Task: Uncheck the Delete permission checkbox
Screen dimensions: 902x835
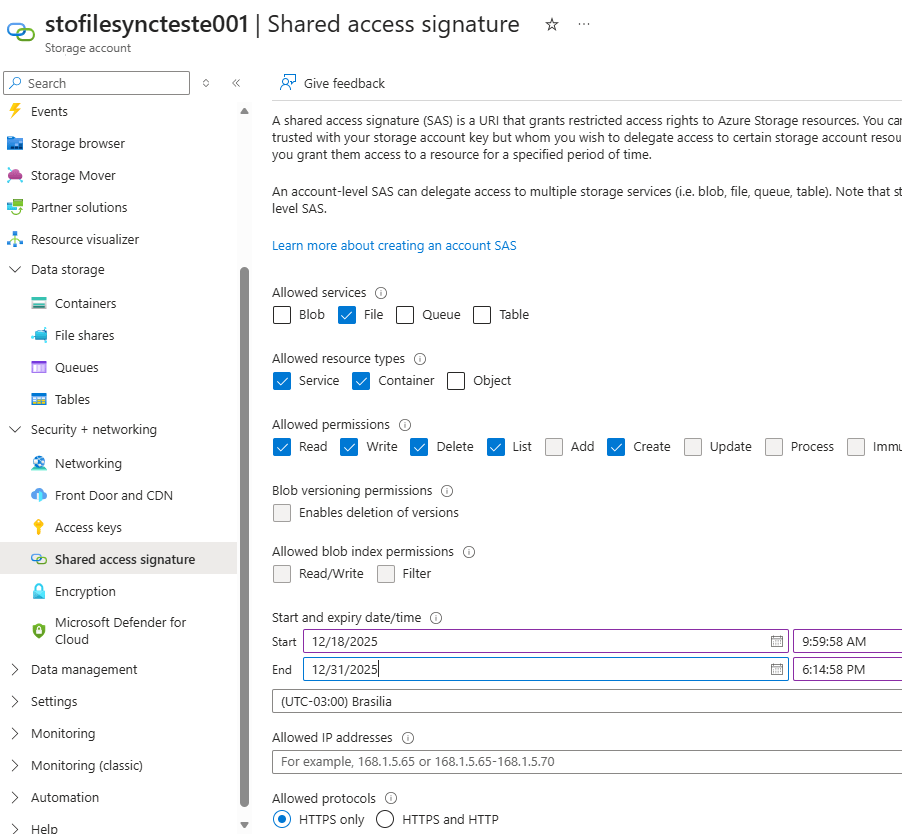Action: (419, 447)
